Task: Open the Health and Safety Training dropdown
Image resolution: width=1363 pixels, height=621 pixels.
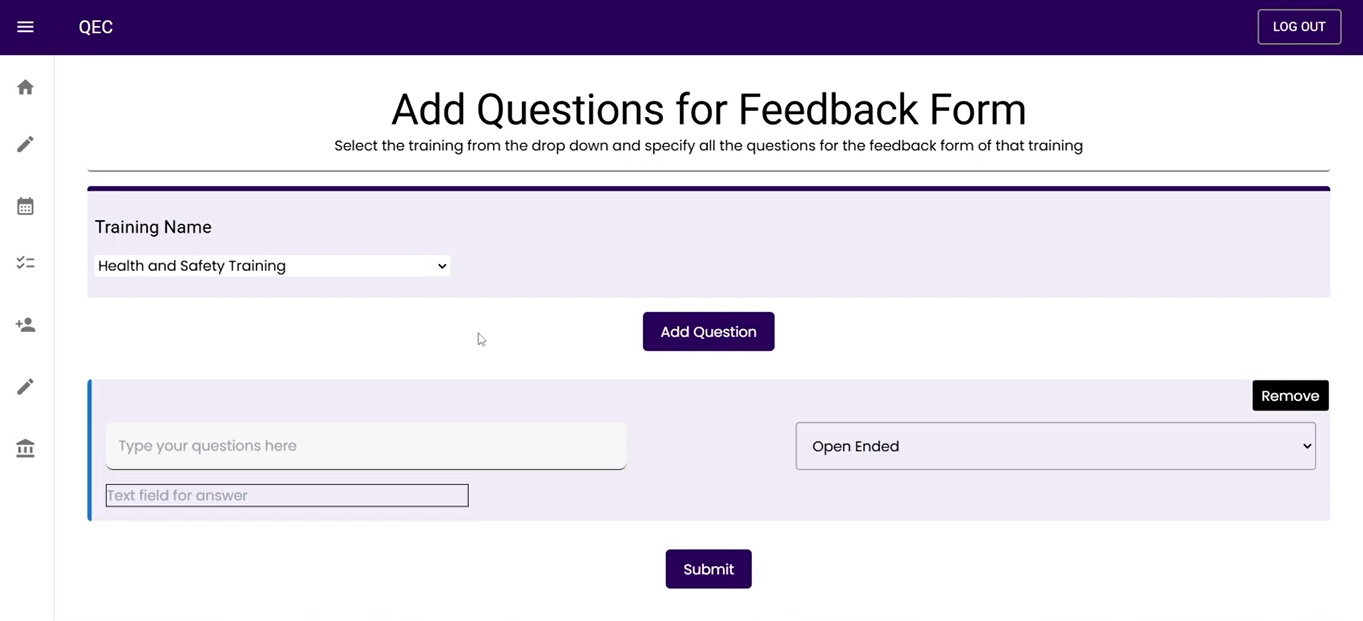Action: coord(270,266)
